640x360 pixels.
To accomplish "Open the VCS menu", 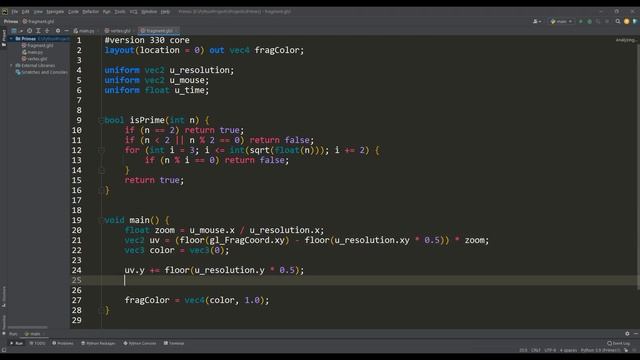I will [x=133, y=11].
